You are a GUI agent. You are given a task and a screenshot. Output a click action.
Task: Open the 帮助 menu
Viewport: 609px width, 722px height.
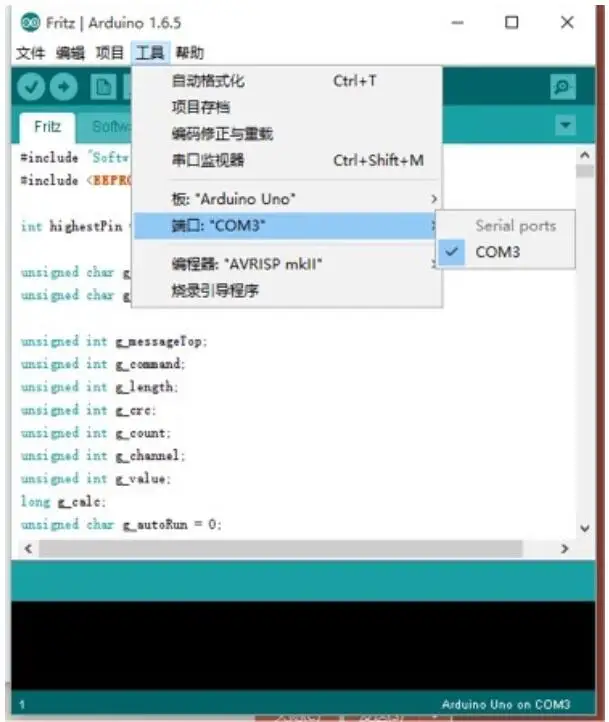[x=189, y=53]
